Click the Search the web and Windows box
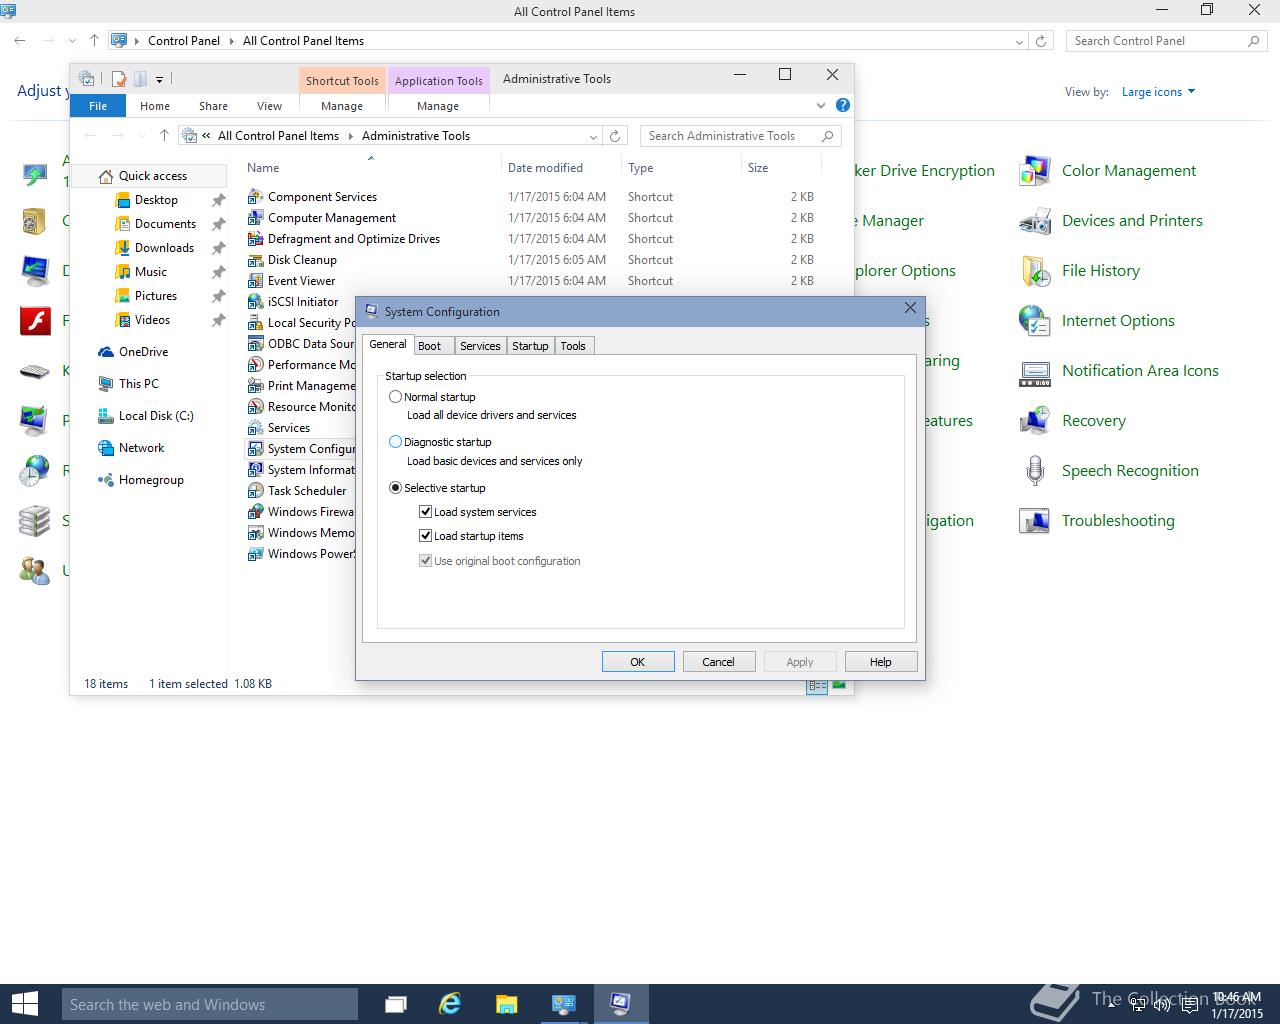1280x1024 pixels. click(x=209, y=1004)
